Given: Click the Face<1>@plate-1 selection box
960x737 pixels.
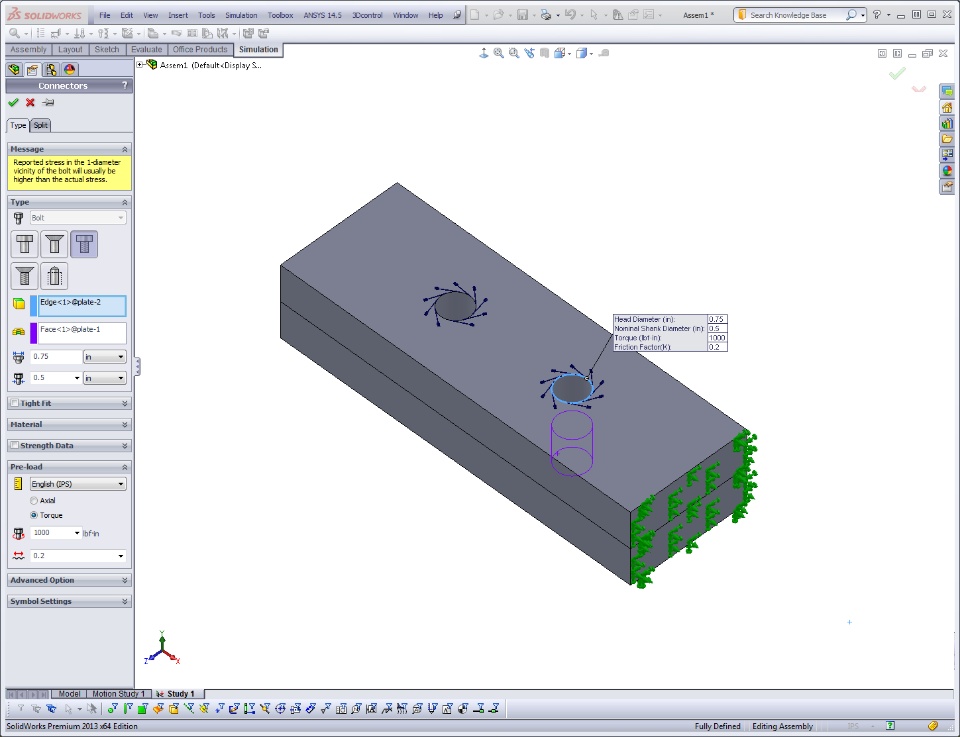Looking at the screenshot, I should [x=82, y=333].
